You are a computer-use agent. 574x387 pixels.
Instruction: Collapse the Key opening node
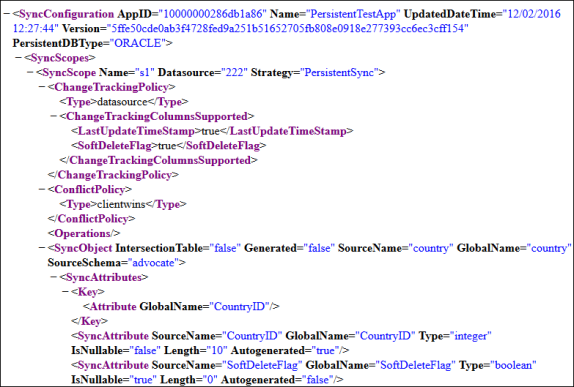tap(66, 292)
